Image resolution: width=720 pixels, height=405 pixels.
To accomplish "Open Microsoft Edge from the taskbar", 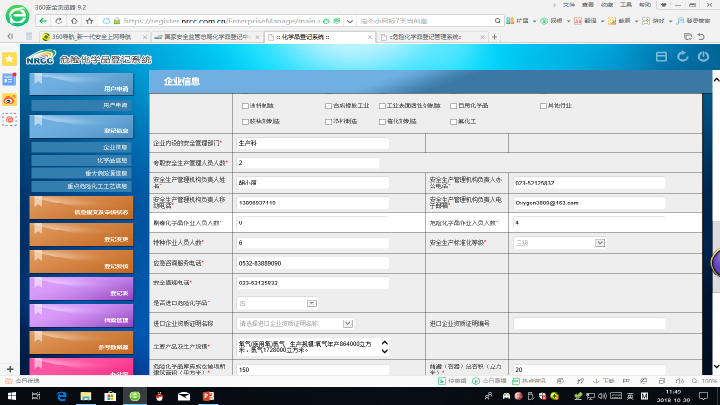I will (x=61, y=396).
